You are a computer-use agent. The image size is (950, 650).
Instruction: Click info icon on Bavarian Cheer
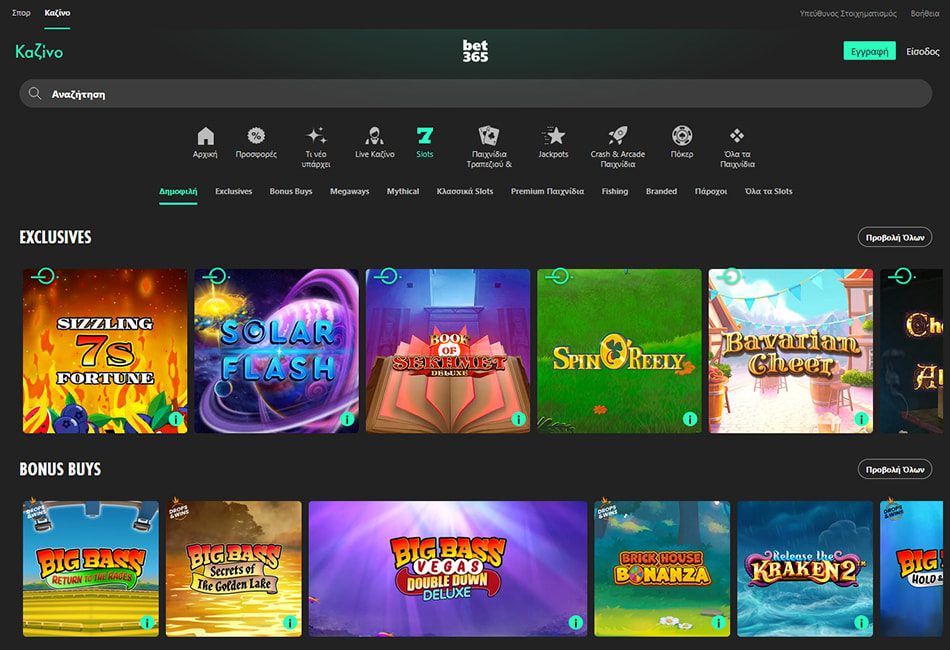pyautogui.click(x=861, y=419)
